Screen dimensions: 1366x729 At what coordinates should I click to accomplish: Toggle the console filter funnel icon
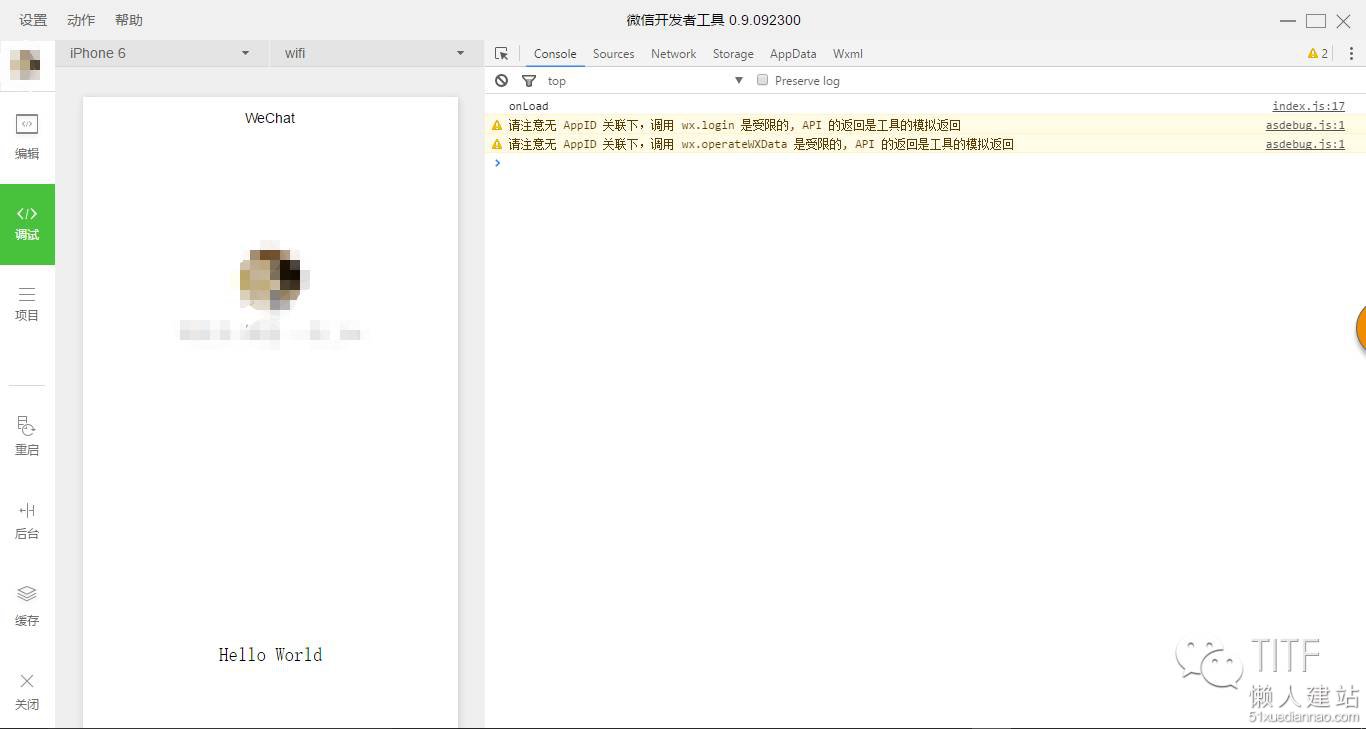coord(529,81)
